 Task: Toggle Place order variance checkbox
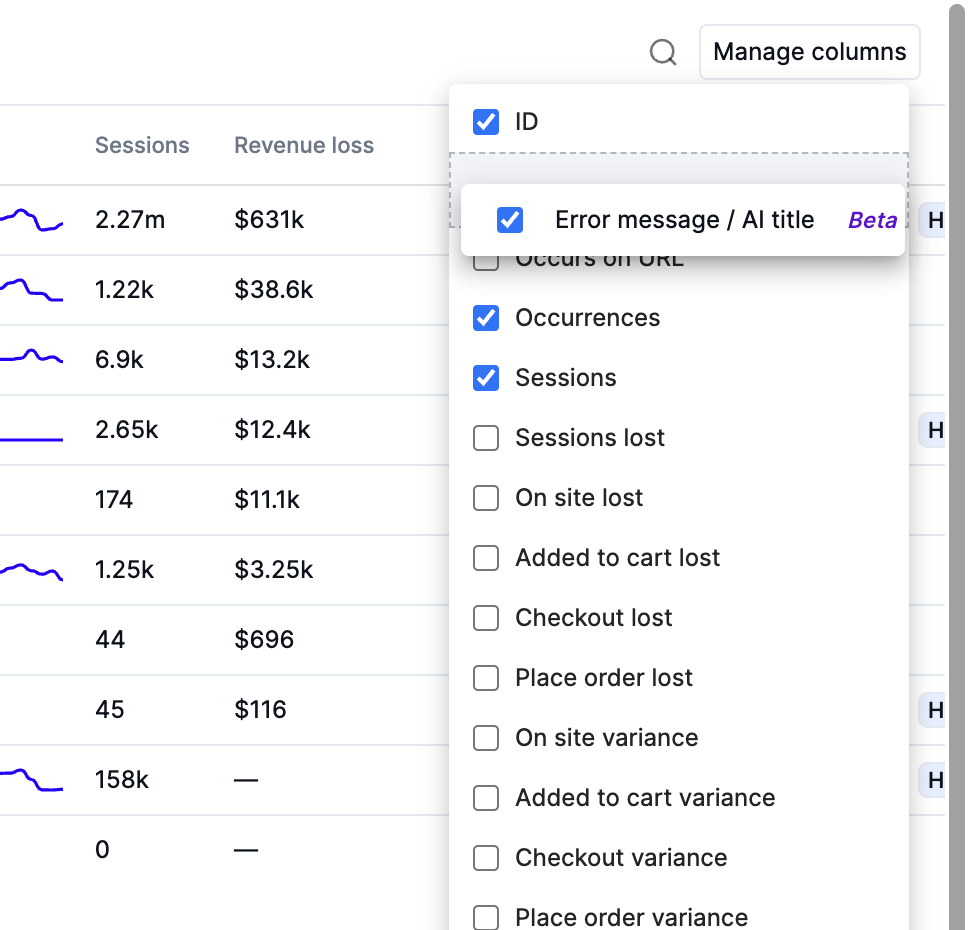[x=486, y=917]
